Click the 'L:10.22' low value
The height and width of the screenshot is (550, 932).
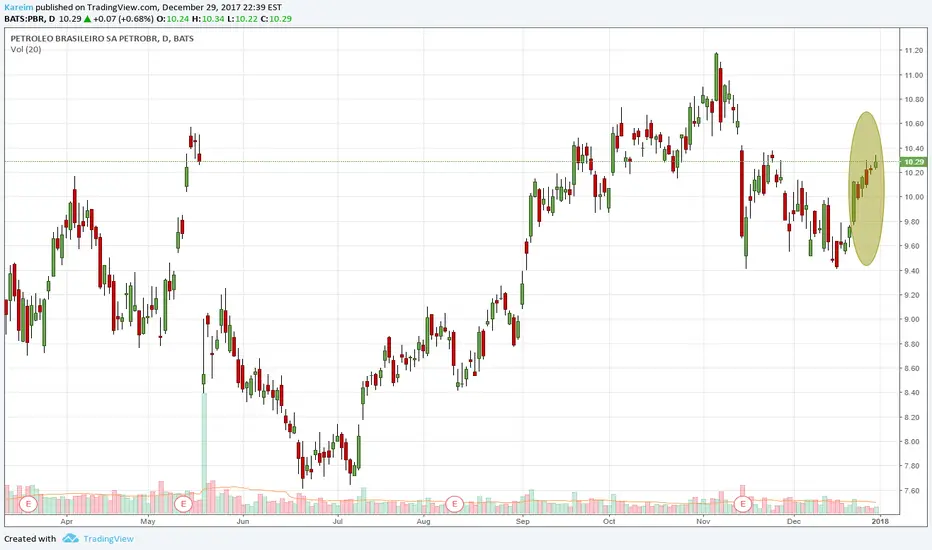point(243,19)
